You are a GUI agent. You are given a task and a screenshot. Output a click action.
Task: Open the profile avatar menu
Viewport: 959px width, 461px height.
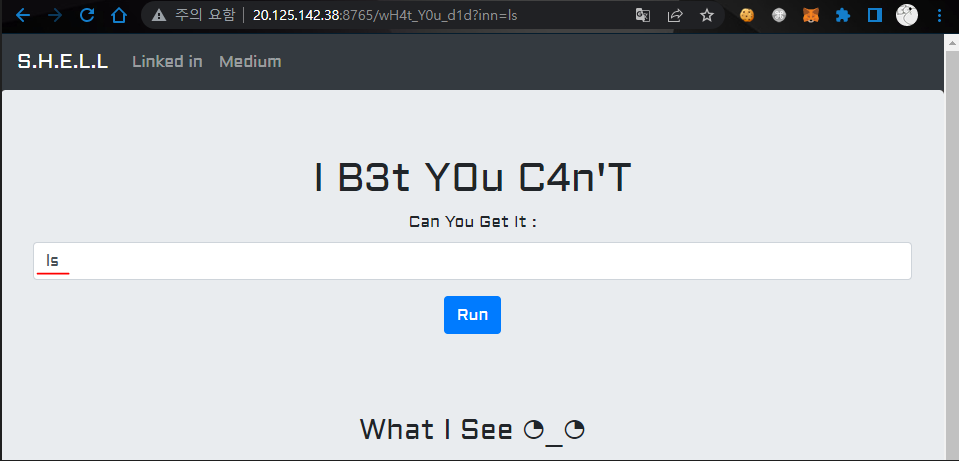click(907, 15)
